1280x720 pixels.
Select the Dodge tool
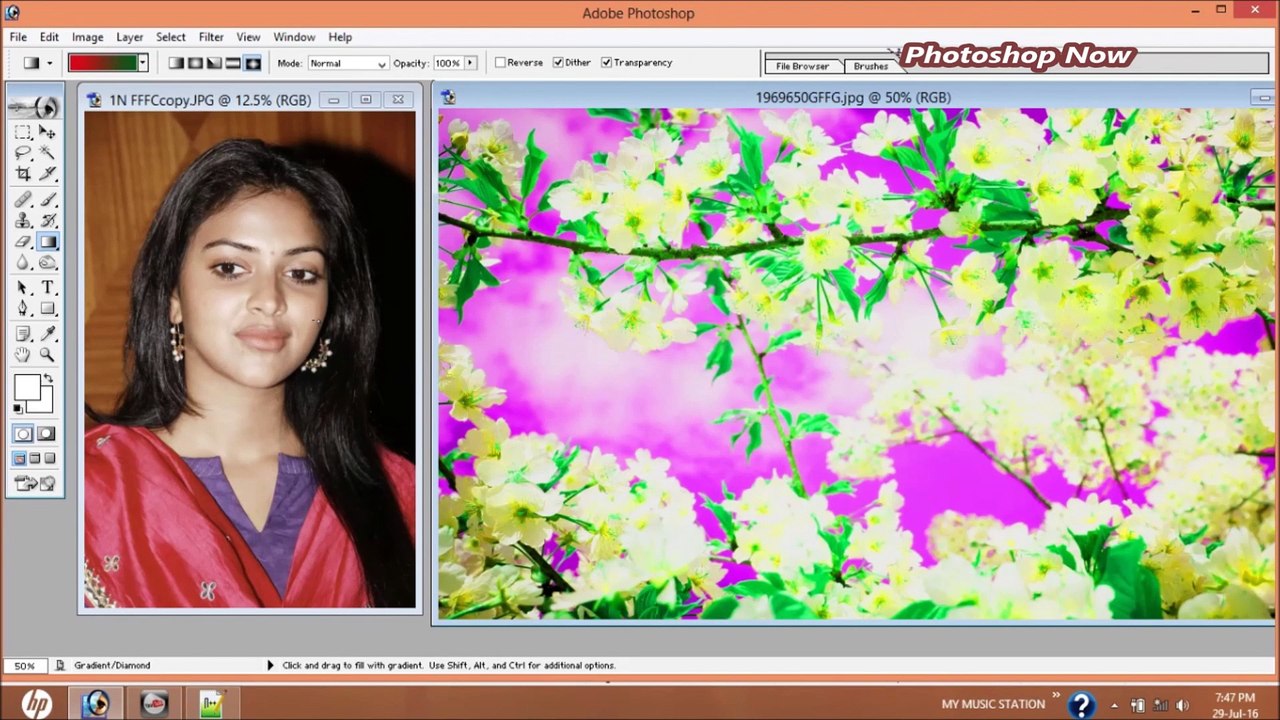click(x=47, y=263)
